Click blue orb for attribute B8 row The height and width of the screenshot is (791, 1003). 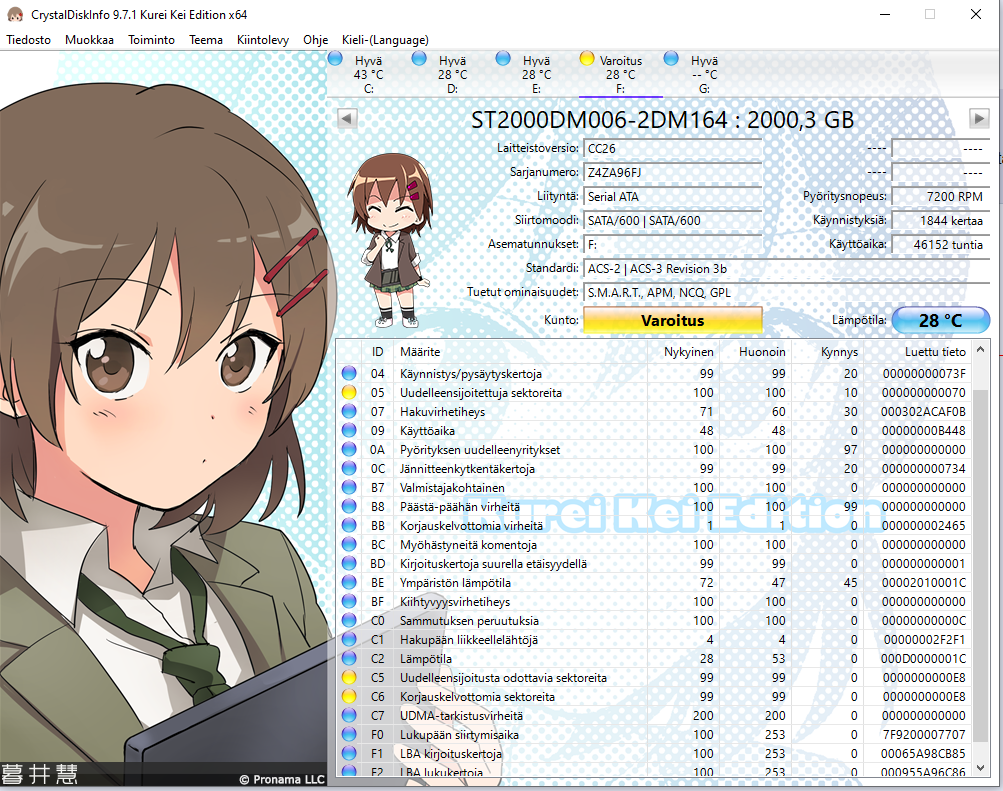pyautogui.click(x=349, y=506)
